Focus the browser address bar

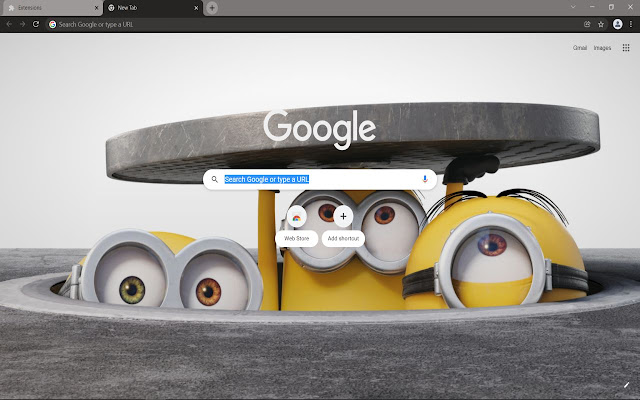pyautogui.click(x=314, y=24)
